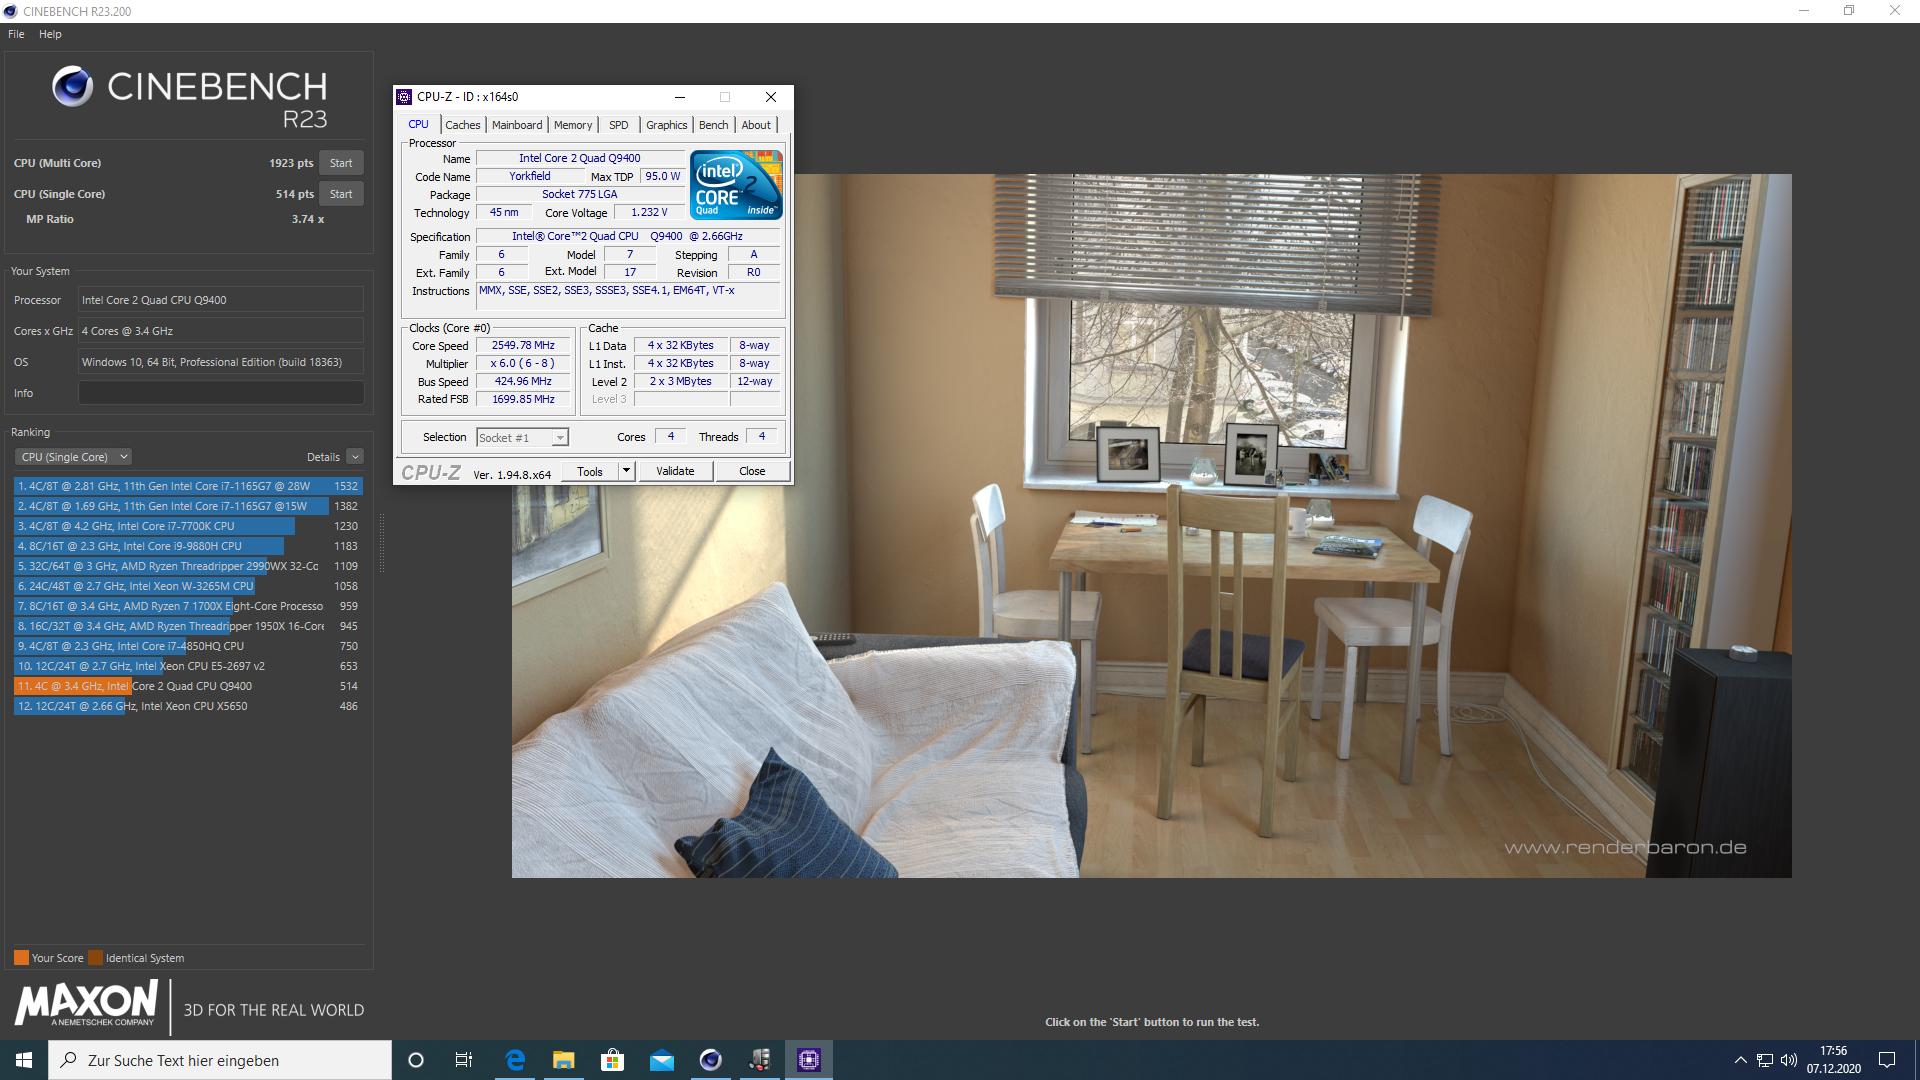Expand the CPU (Single Core) ranking dropdown

(x=73, y=457)
